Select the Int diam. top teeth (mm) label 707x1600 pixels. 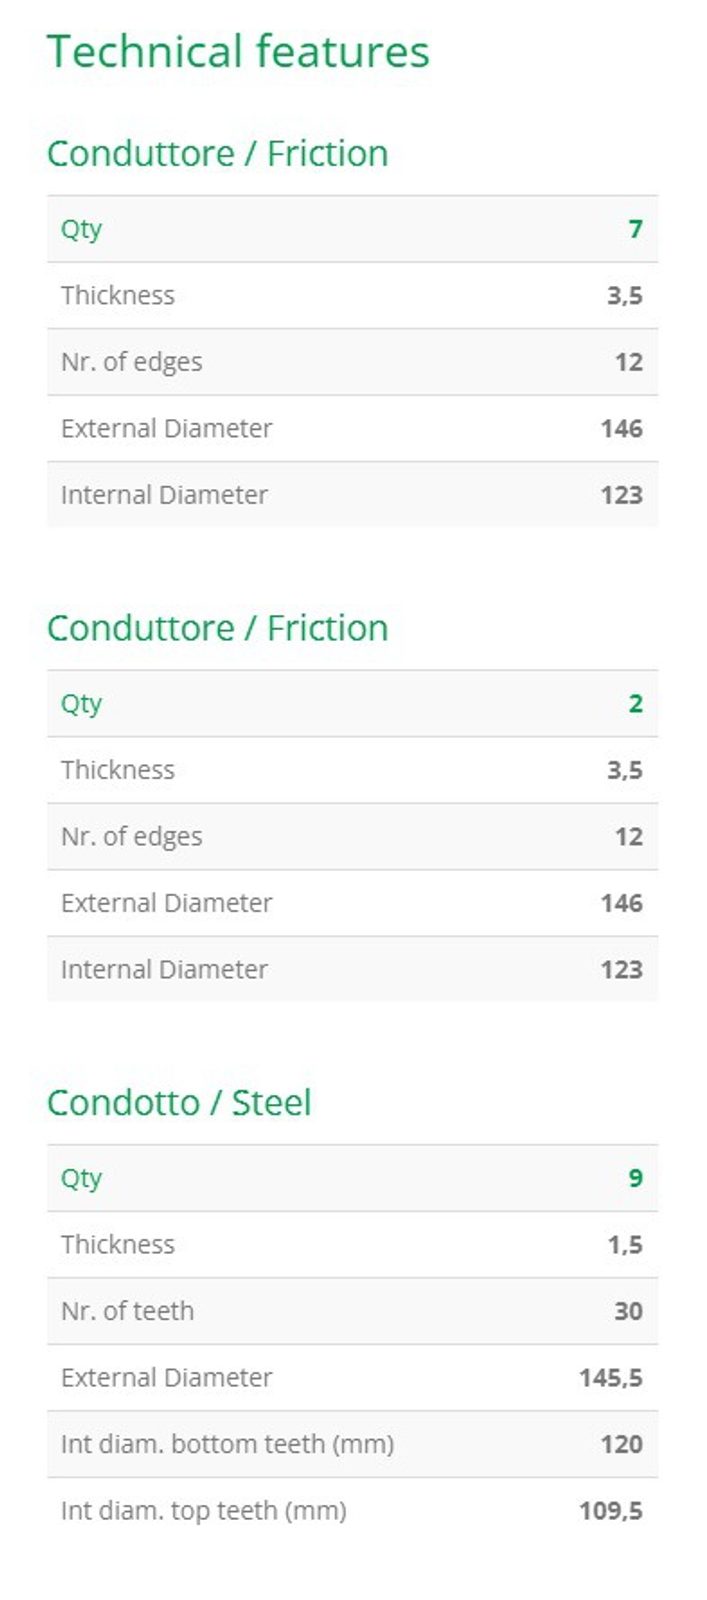pyautogui.click(x=203, y=1510)
